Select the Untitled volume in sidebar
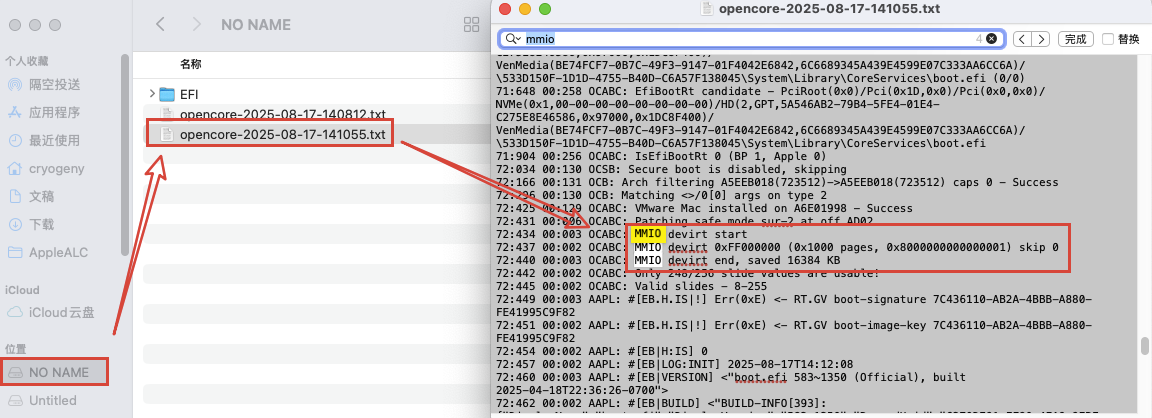This screenshot has width=1152, height=418. click(x=44, y=400)
